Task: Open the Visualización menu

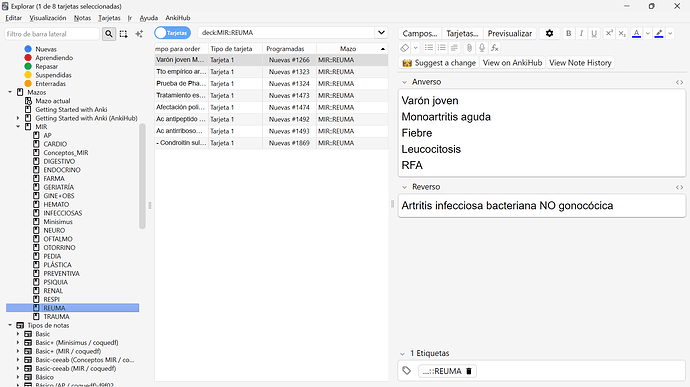Action: [x=48, y=18]
